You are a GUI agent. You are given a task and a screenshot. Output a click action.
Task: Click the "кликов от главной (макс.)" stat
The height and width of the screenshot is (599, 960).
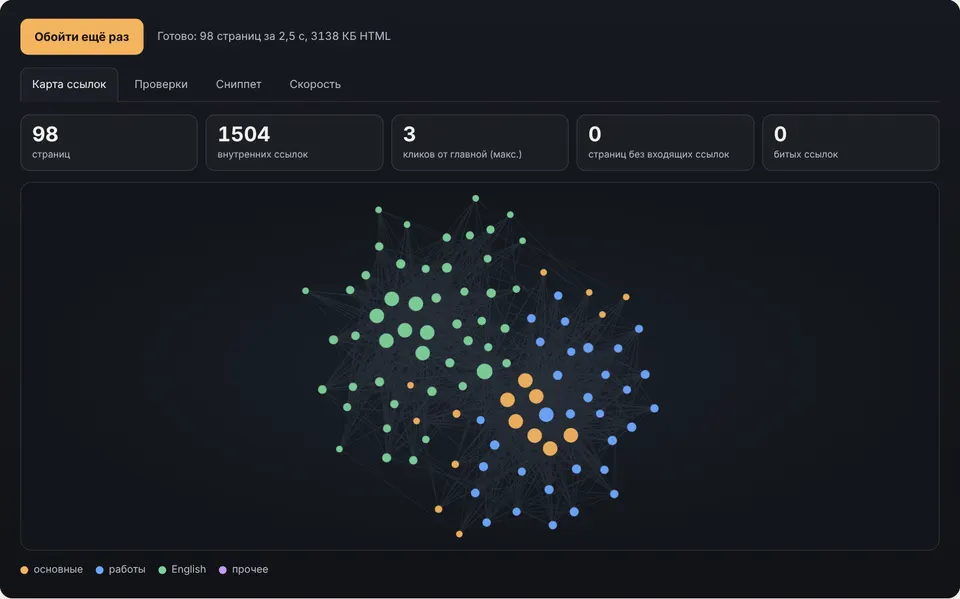click(x=480, y=143)
